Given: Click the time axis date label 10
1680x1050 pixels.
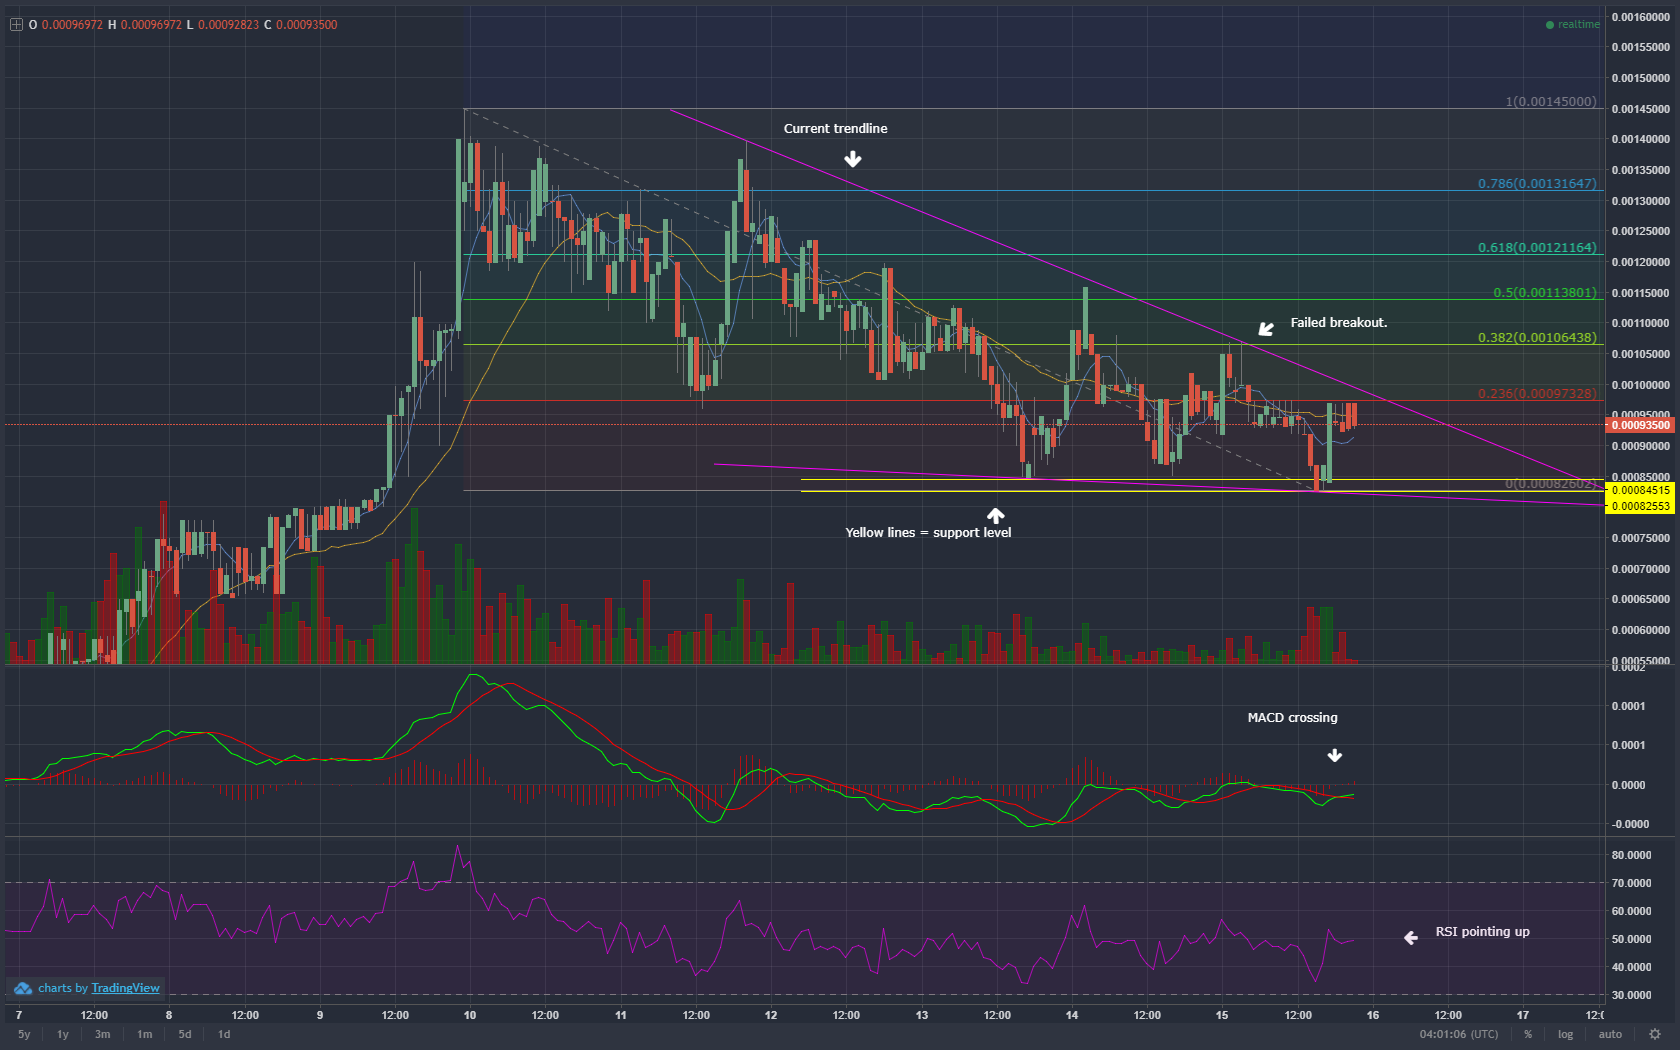Looking at the screenshot, I should [470, 1015].
